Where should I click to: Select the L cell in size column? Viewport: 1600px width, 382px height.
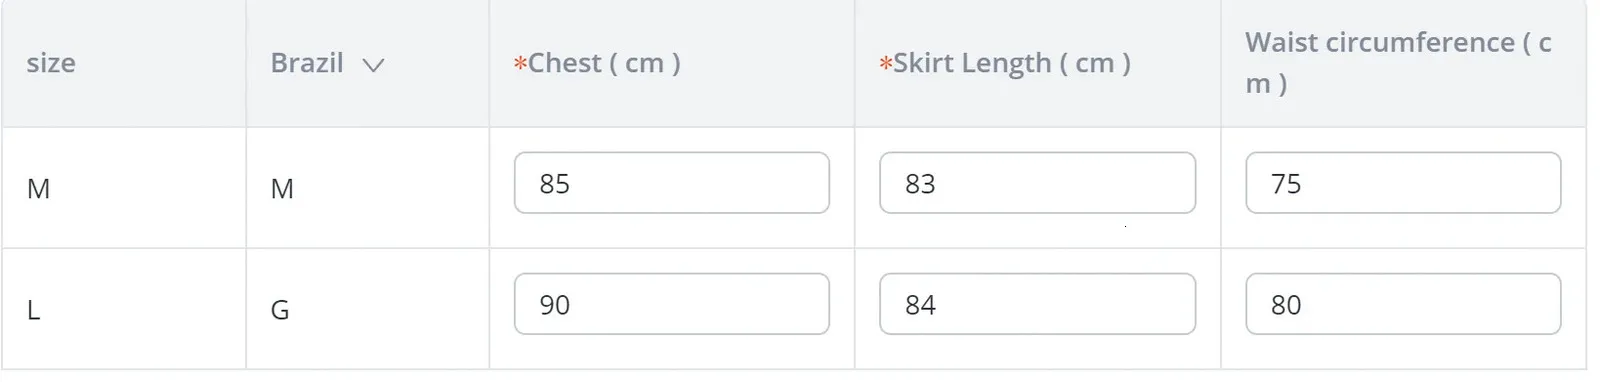click(33, 310)
